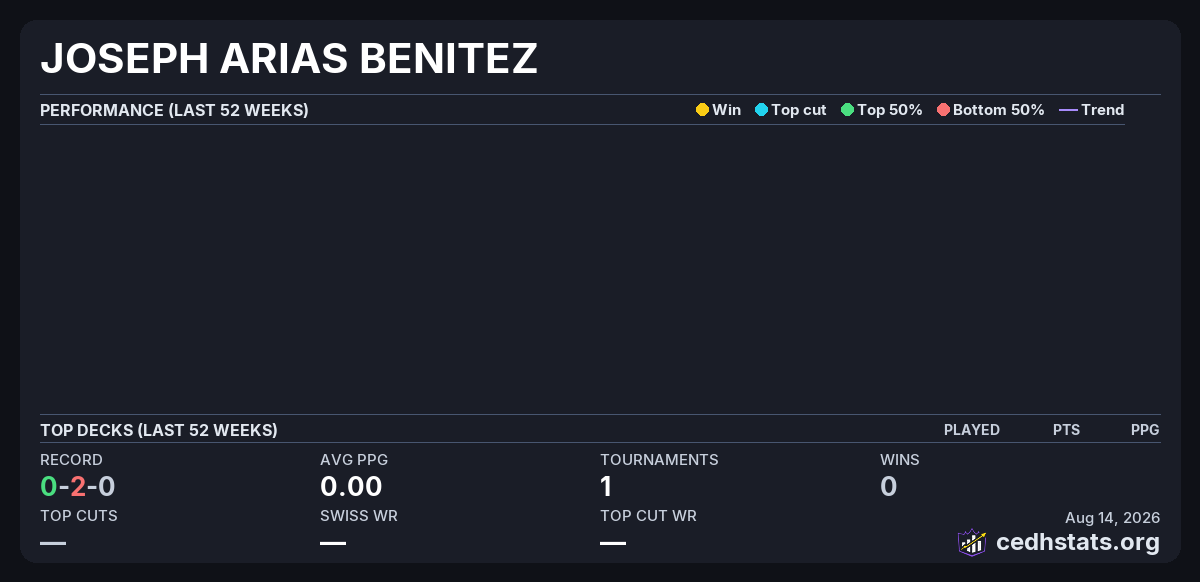Click the Aug 14, 2026 date
This screenshot has width=1200, height=582.
[x=1113, y=518]
